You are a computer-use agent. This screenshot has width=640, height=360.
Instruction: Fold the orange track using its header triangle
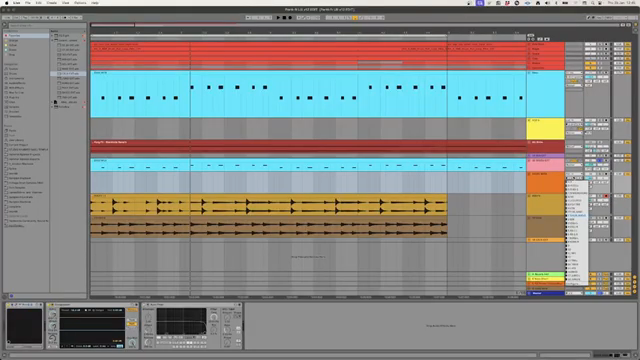point(529,174)
